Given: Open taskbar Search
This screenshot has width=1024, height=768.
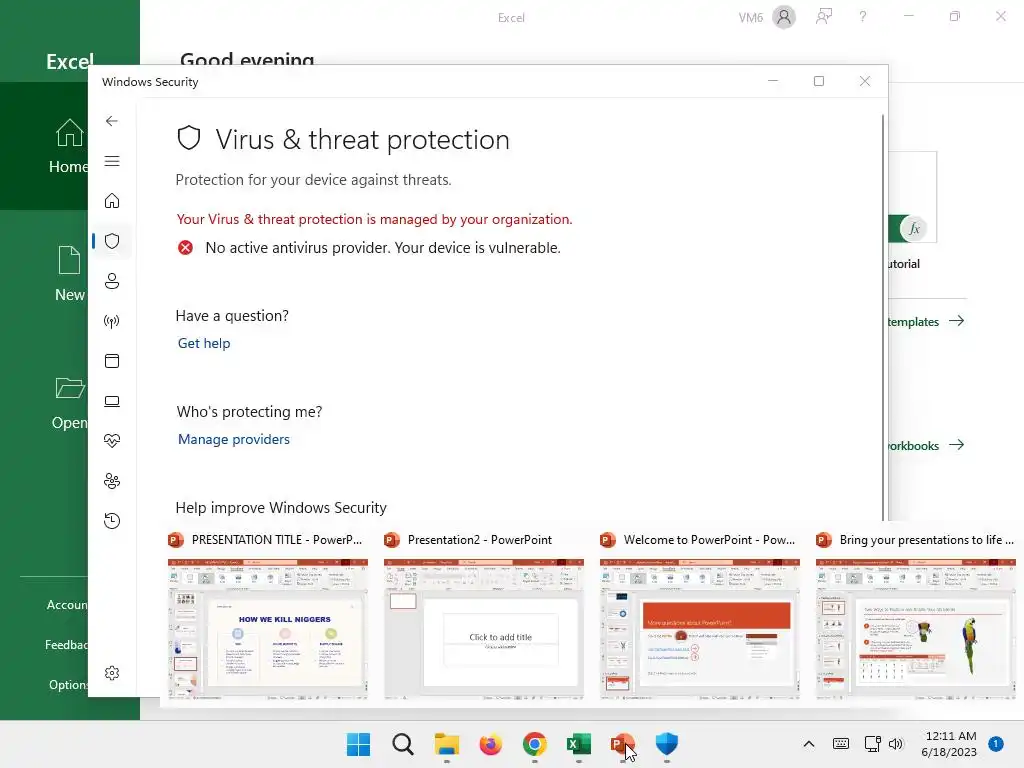Looking at the screenshot, I should (x=403, y=744).
